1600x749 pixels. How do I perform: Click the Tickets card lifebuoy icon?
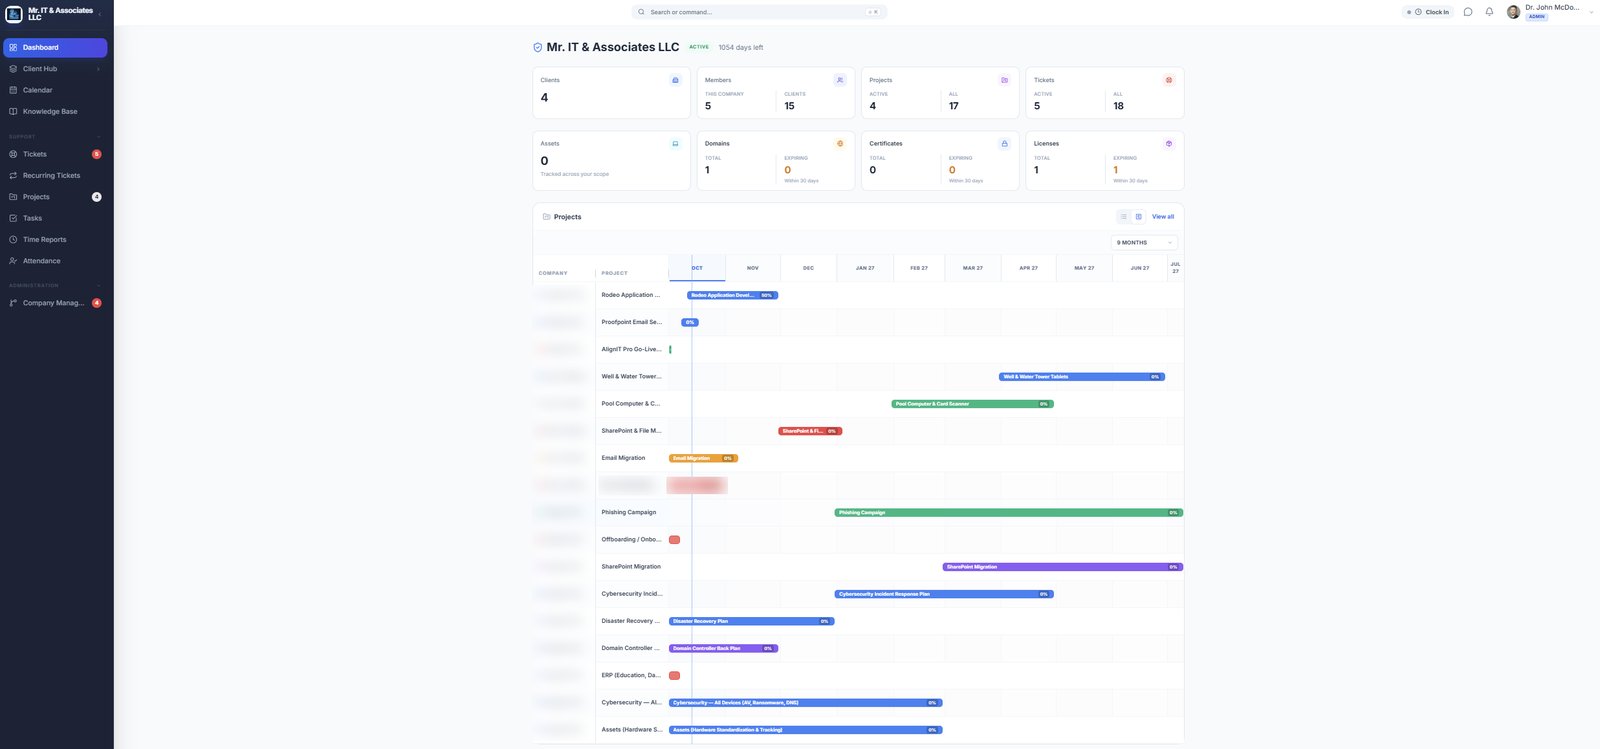click(x=1169, y=80)
